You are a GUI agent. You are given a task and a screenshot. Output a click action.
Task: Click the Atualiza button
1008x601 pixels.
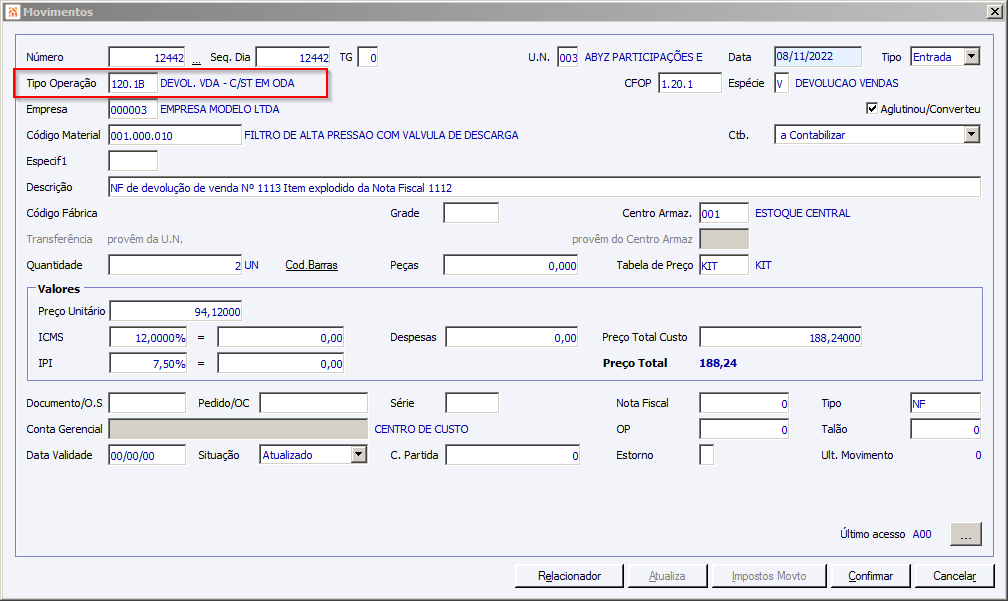667,576
